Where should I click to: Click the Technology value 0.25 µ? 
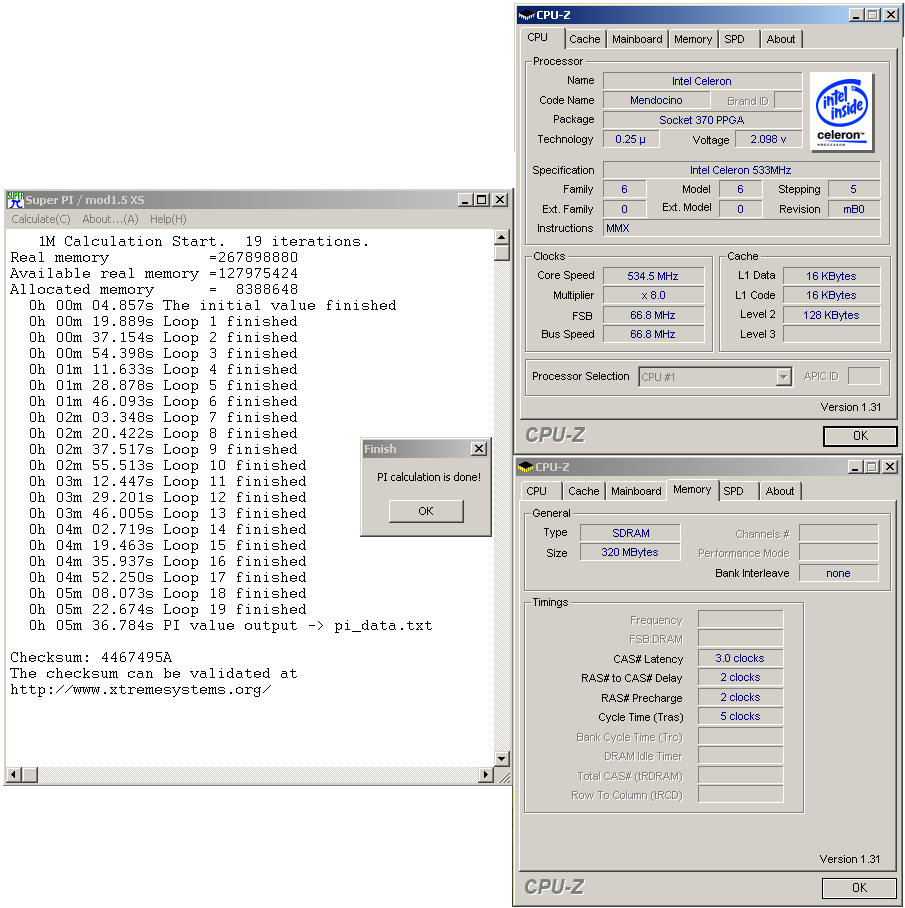tap(631, 139)
